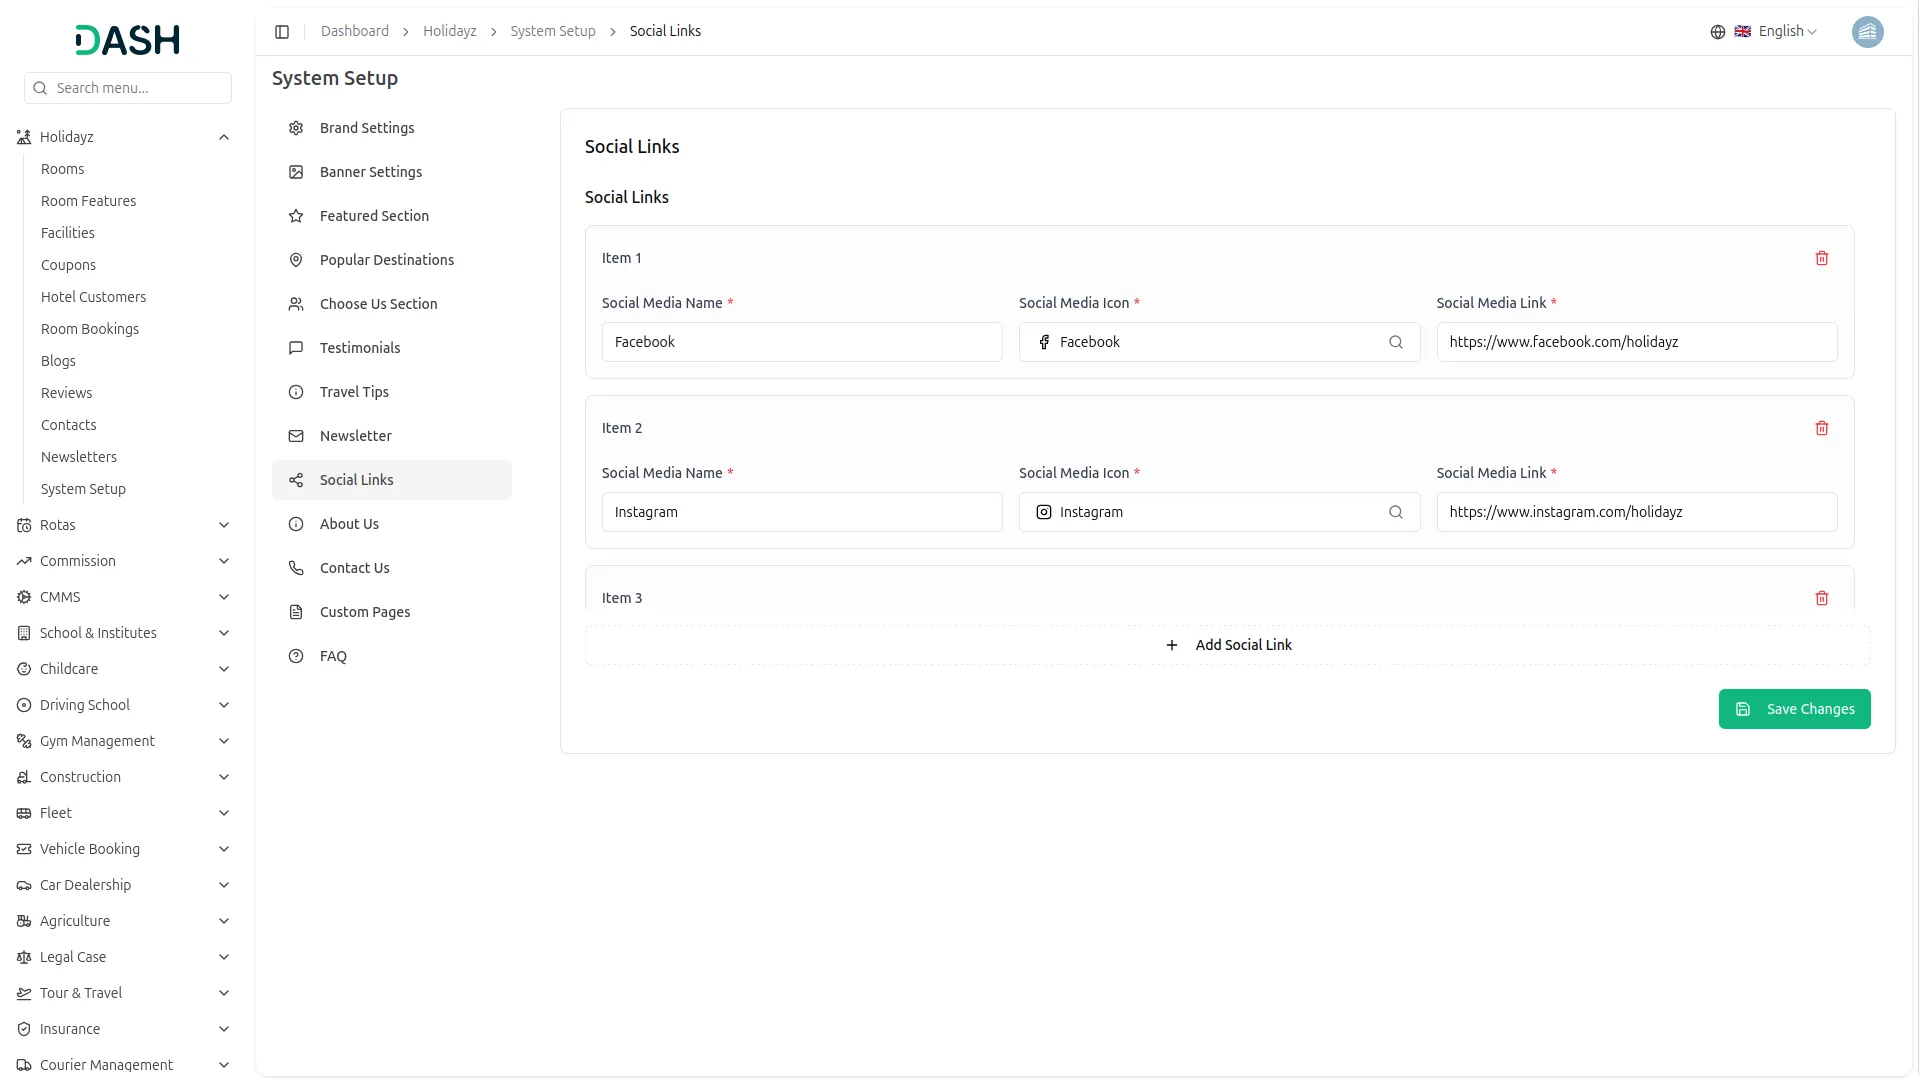This screenshot has height=1080, width=1920.
Task: Click Add Social Link
Action: click(x=1228, y=645)
